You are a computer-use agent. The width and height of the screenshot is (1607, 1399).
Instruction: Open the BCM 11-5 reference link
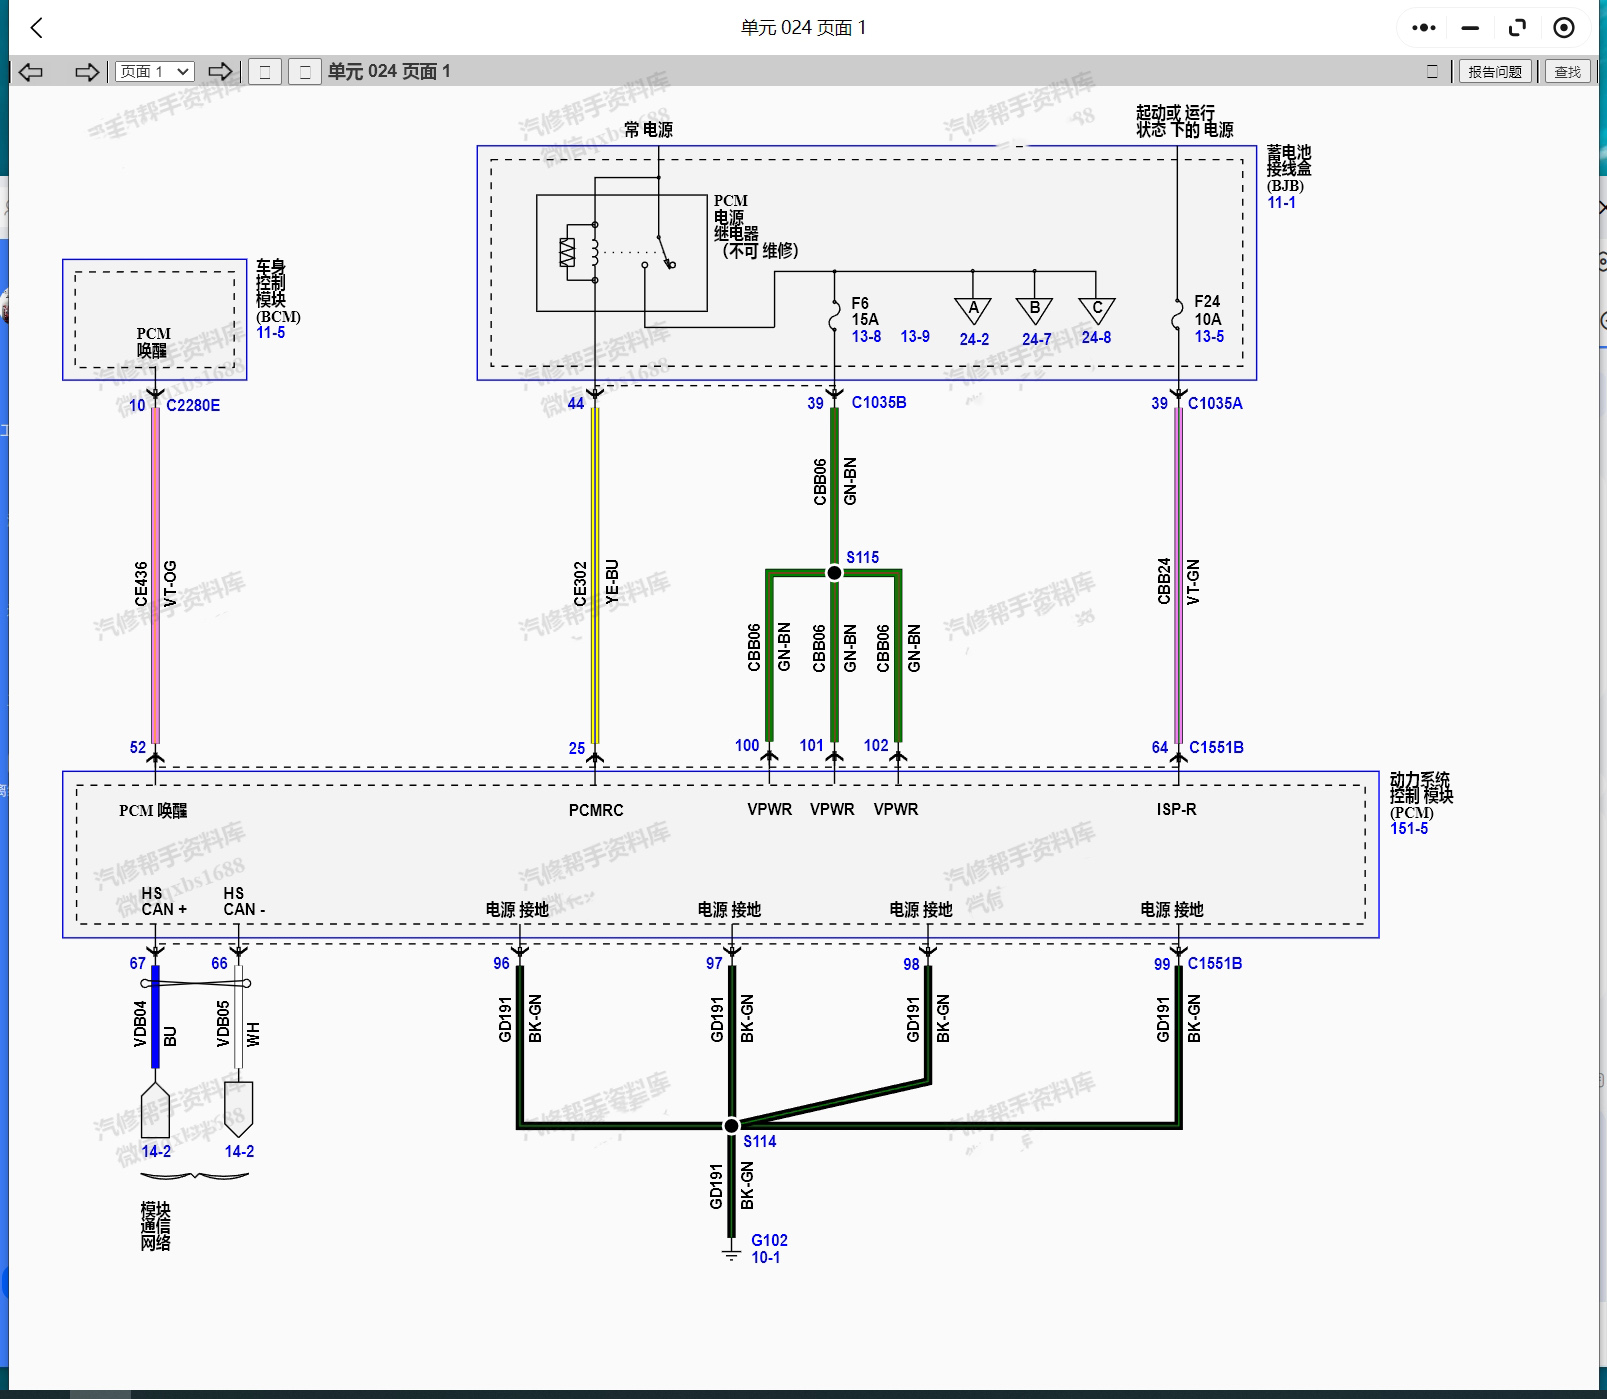[270, 333]
